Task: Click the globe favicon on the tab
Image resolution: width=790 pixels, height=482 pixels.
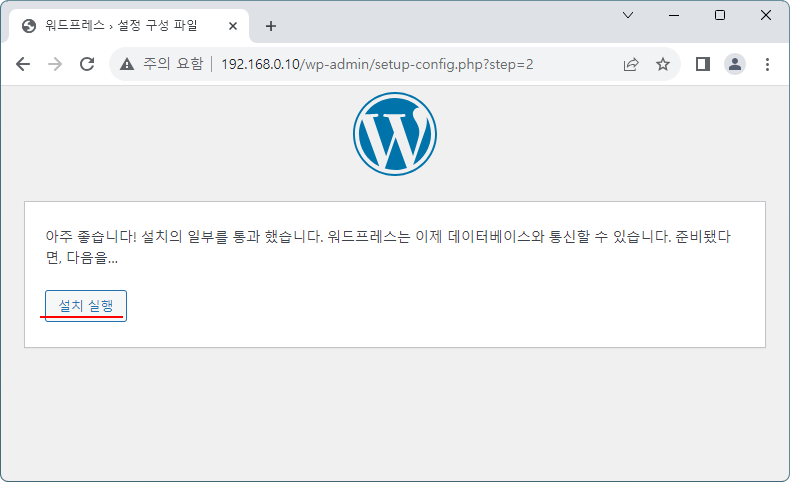Action: pyautogui.click(x=29, y=26)
